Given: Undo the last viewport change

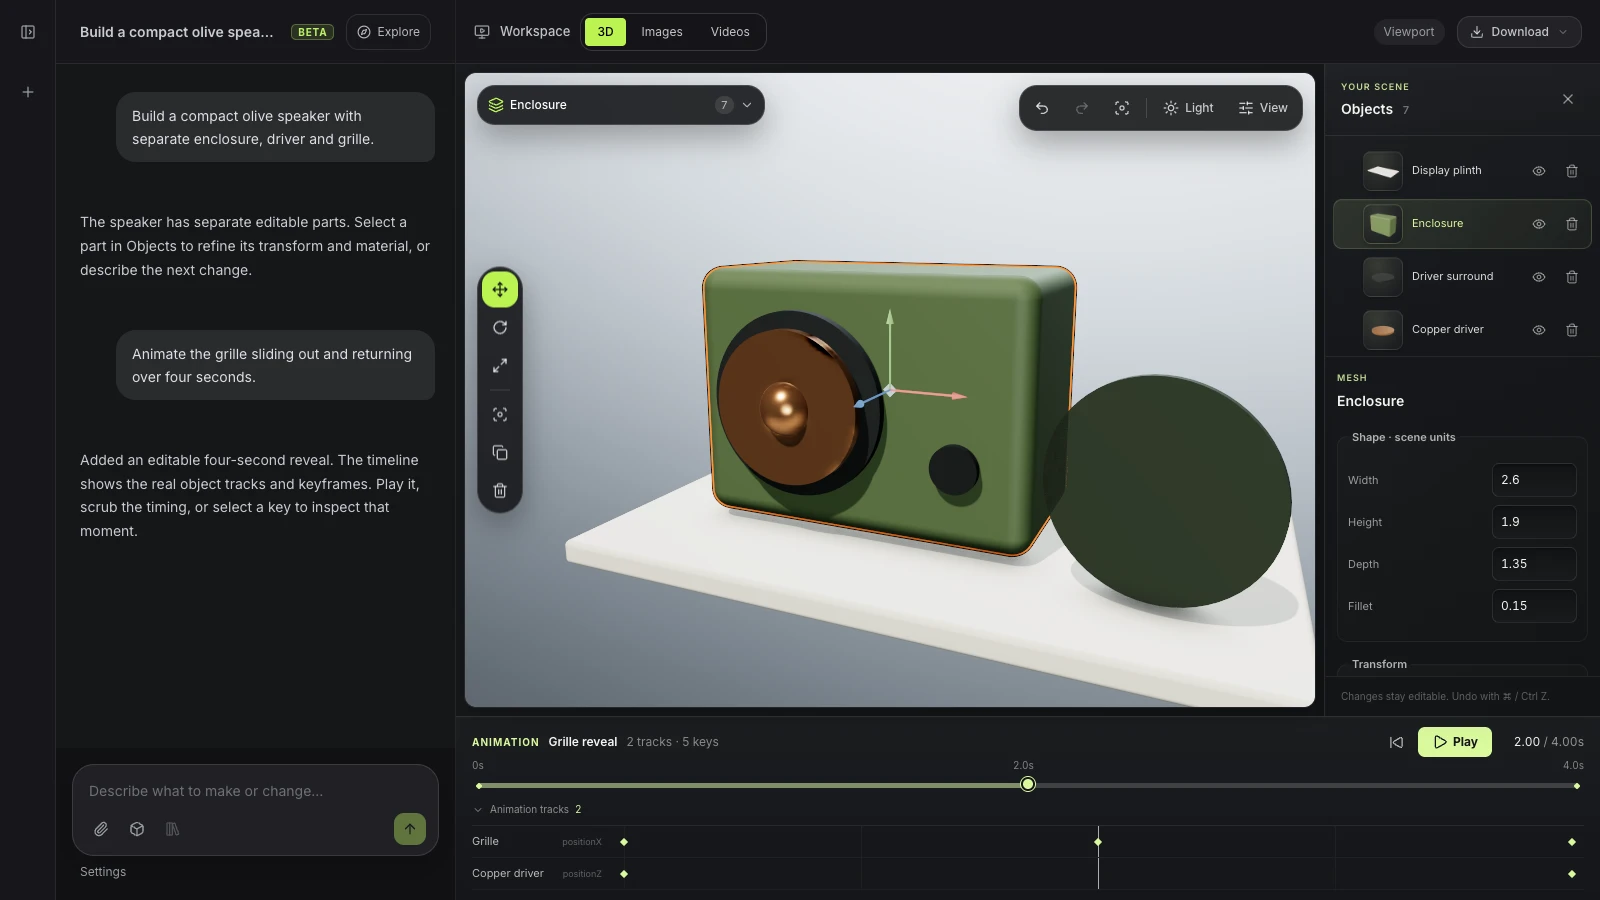Looking at the screenshot, I should (1042, 108).
